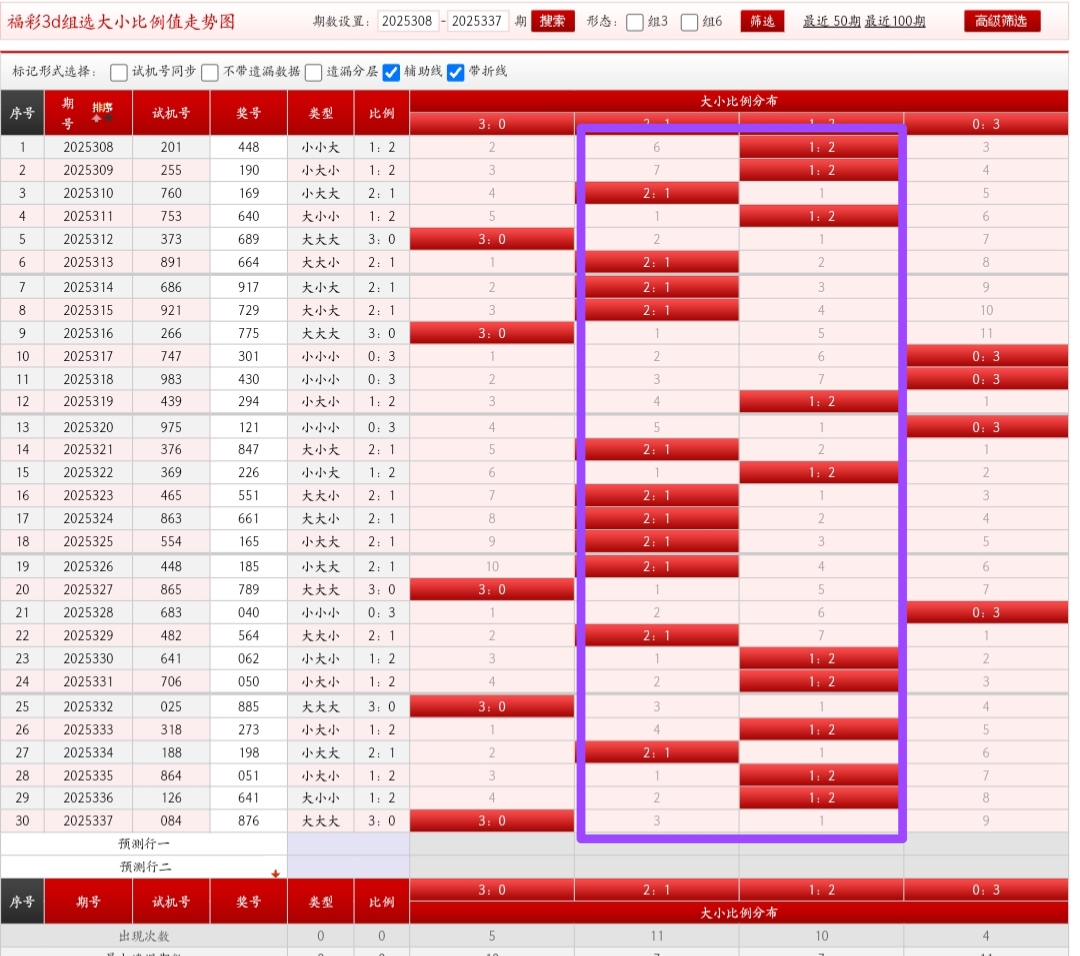Click the bottom 2:1 column header
The height and width of the screenshot is (956, 1080).
[657, 889]
